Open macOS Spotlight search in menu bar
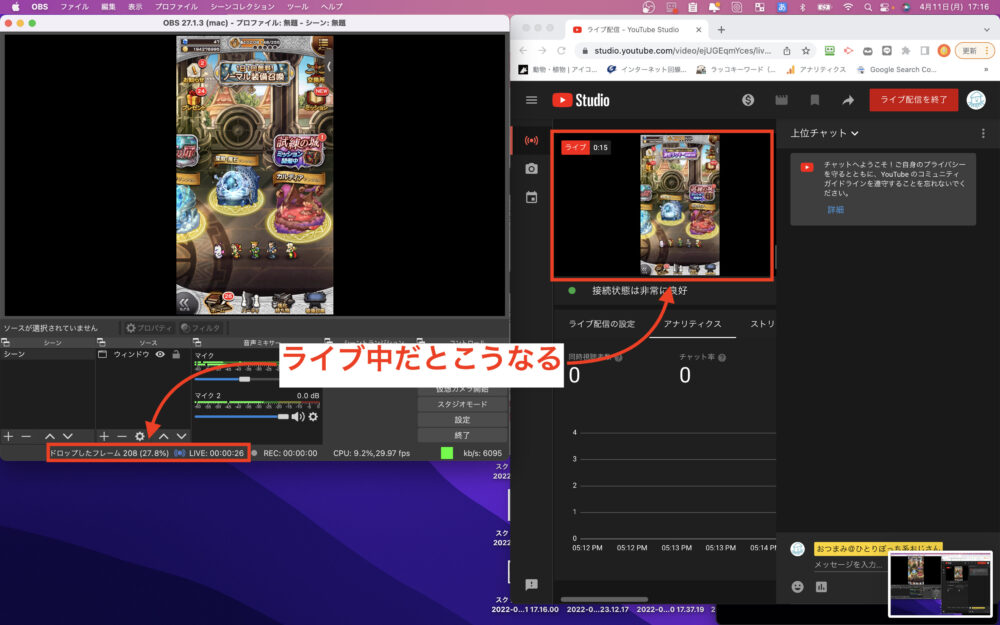This screenshot has width=1000, height=625. [x=867, y=7]
